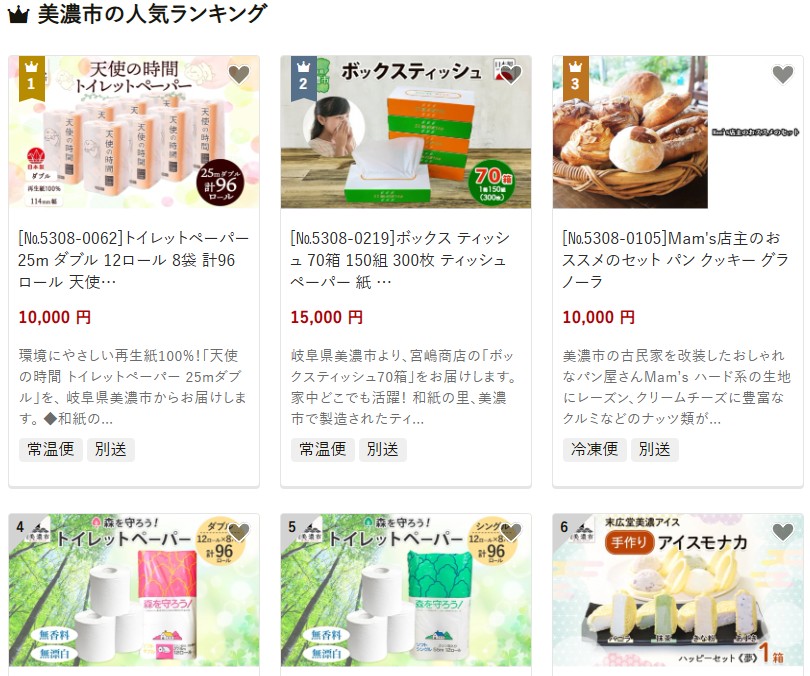Open No.5308-0105 Mam's店主 title link
This screenshot has height=676, width=810.
tap(675, 260)
